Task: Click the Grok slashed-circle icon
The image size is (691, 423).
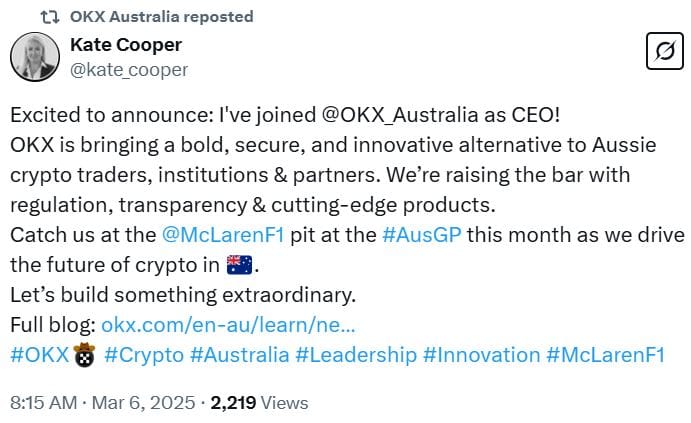Action: [x=659, y=51]
